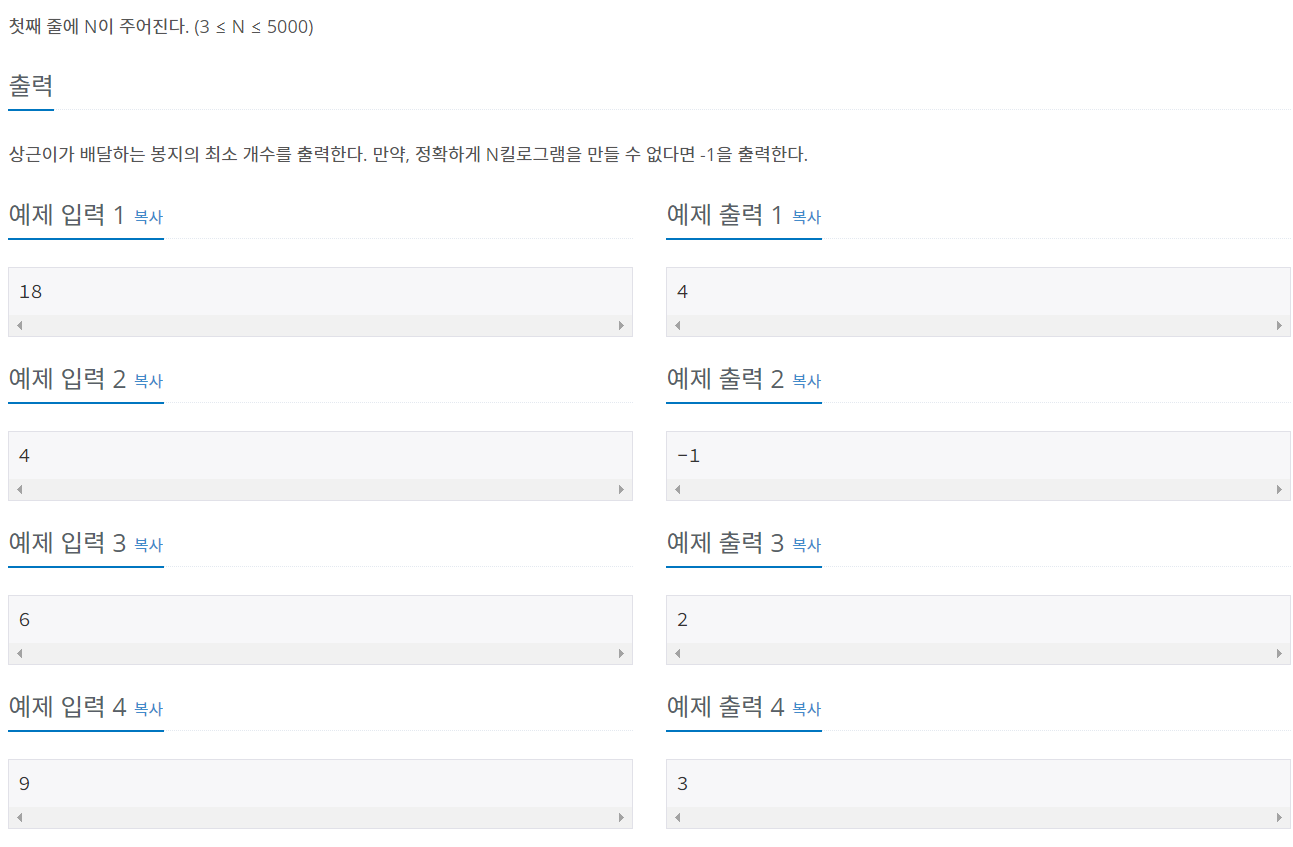Click right scroll arrow of example input 1
The image size is (1293, 847).
coord(621,326)
